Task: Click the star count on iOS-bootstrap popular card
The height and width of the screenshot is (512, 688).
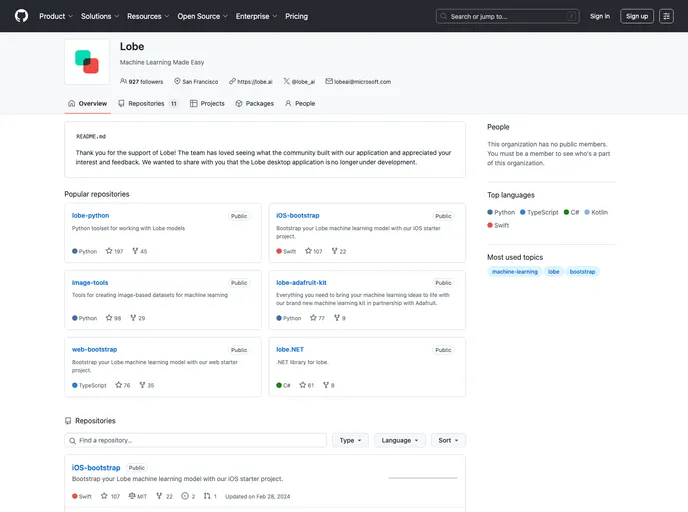Action: coord(318,251)
